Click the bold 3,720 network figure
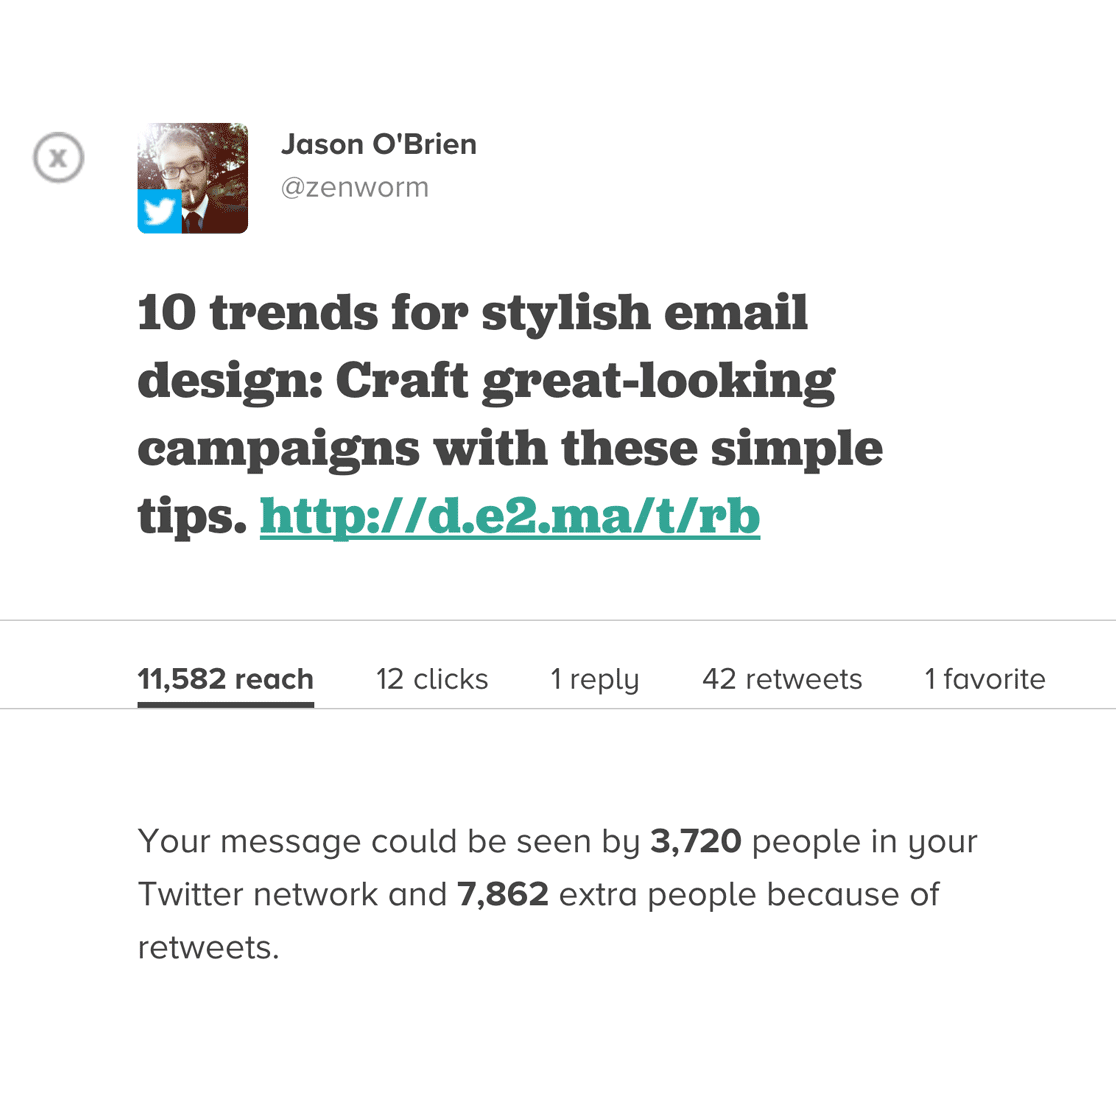 [695, 841]
